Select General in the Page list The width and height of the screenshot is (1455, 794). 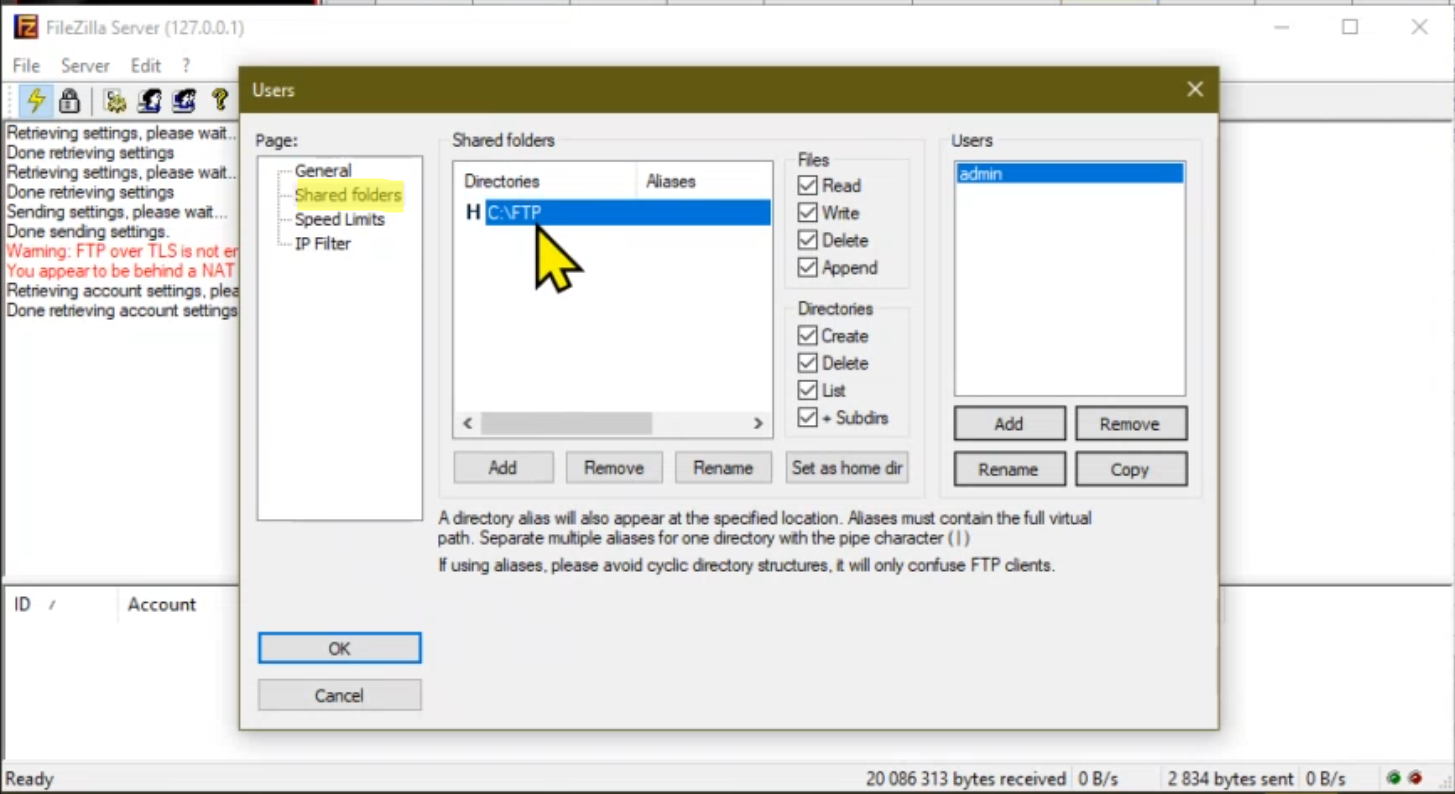tap(323, 170)
